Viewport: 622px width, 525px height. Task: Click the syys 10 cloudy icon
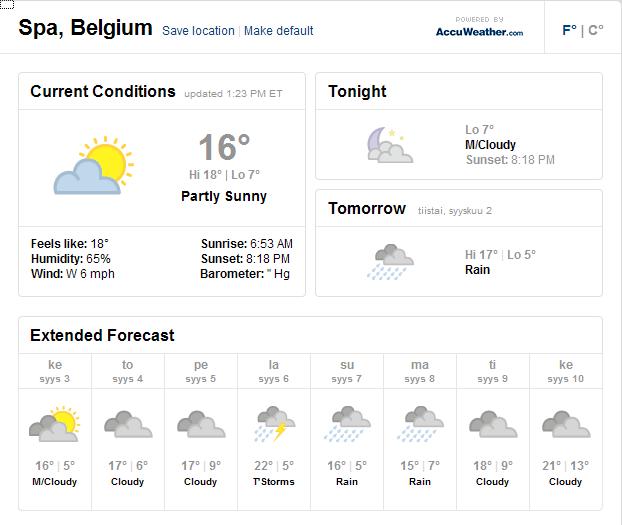point(566,424)
